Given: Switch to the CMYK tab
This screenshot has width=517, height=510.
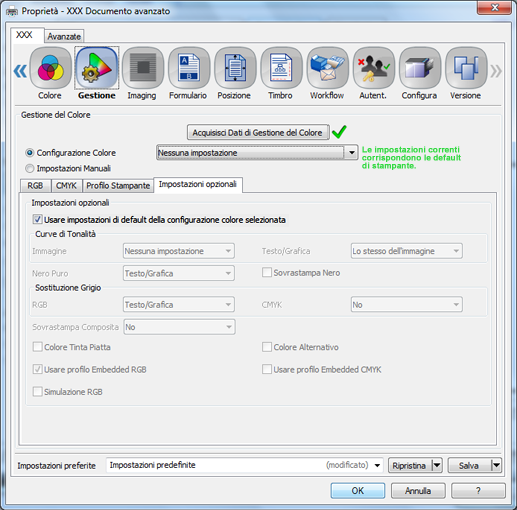Looking at the screenshot, I should point(66,186).
